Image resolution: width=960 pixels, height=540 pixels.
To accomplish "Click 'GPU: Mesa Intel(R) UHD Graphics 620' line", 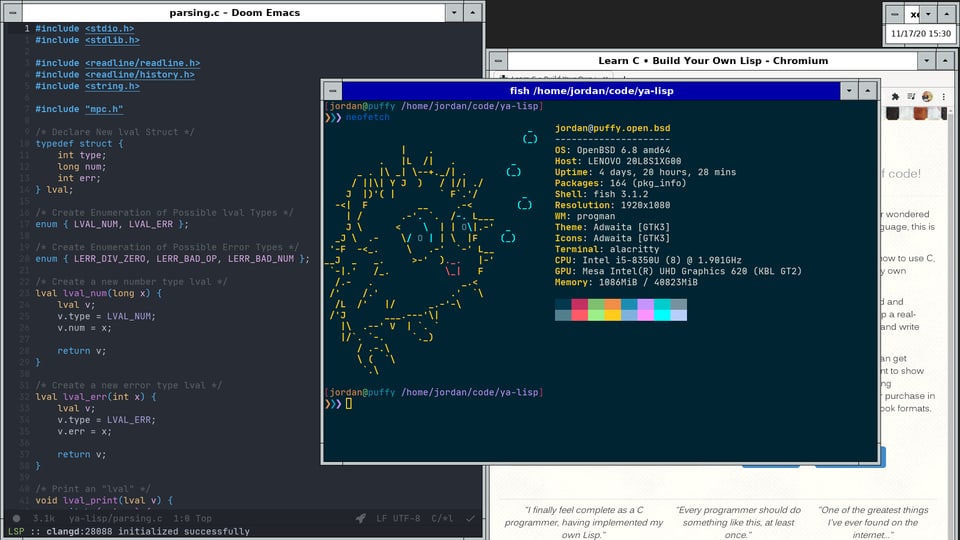I will (678, 271).
